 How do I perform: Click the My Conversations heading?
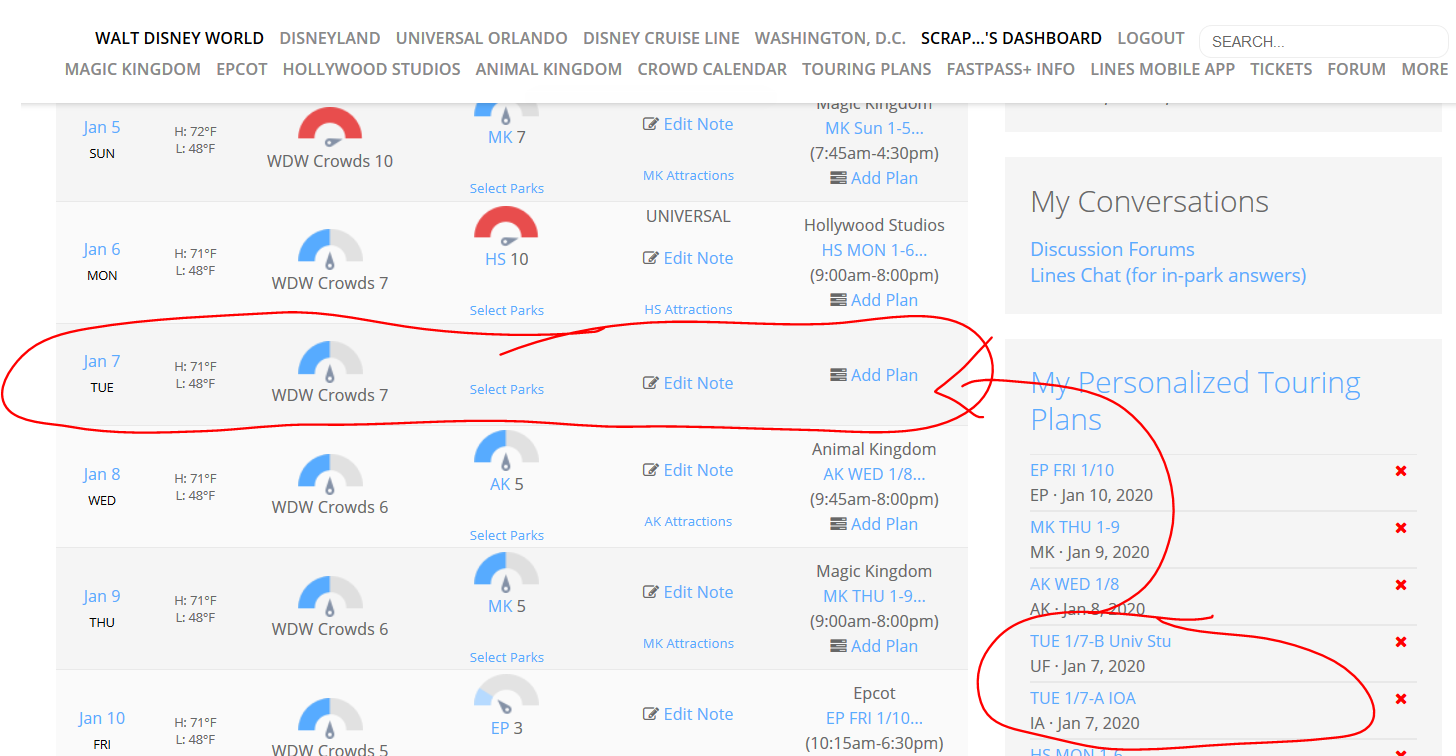(1149, 202)
